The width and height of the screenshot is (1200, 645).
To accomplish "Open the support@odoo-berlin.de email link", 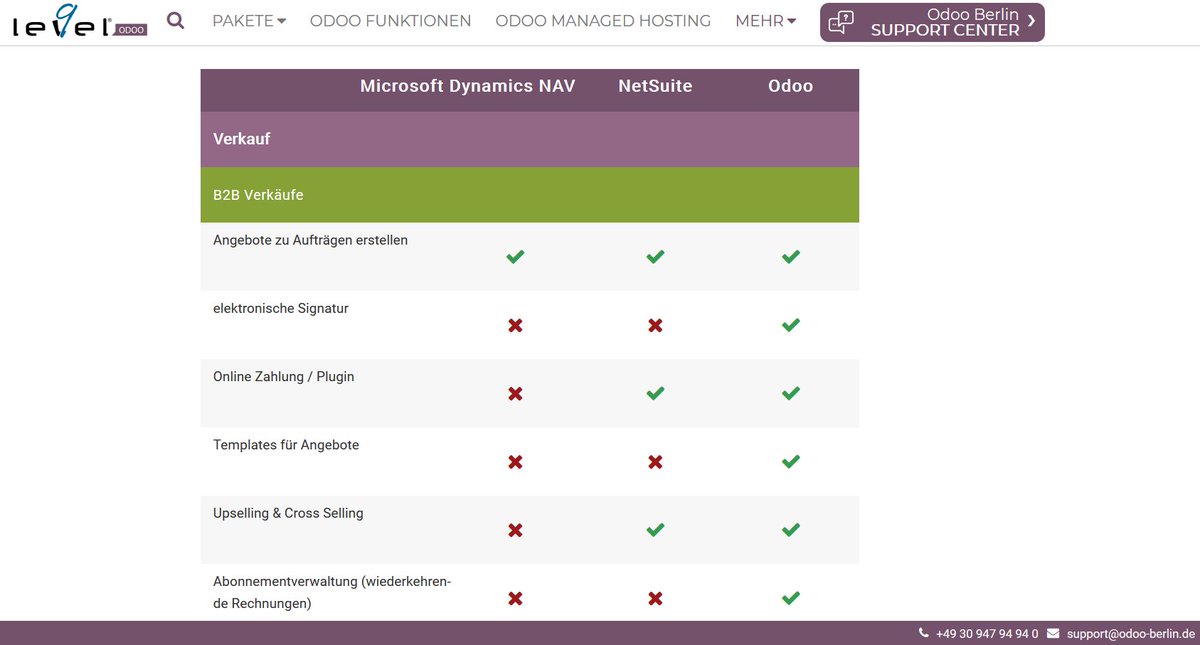I will coord(1131,633).
